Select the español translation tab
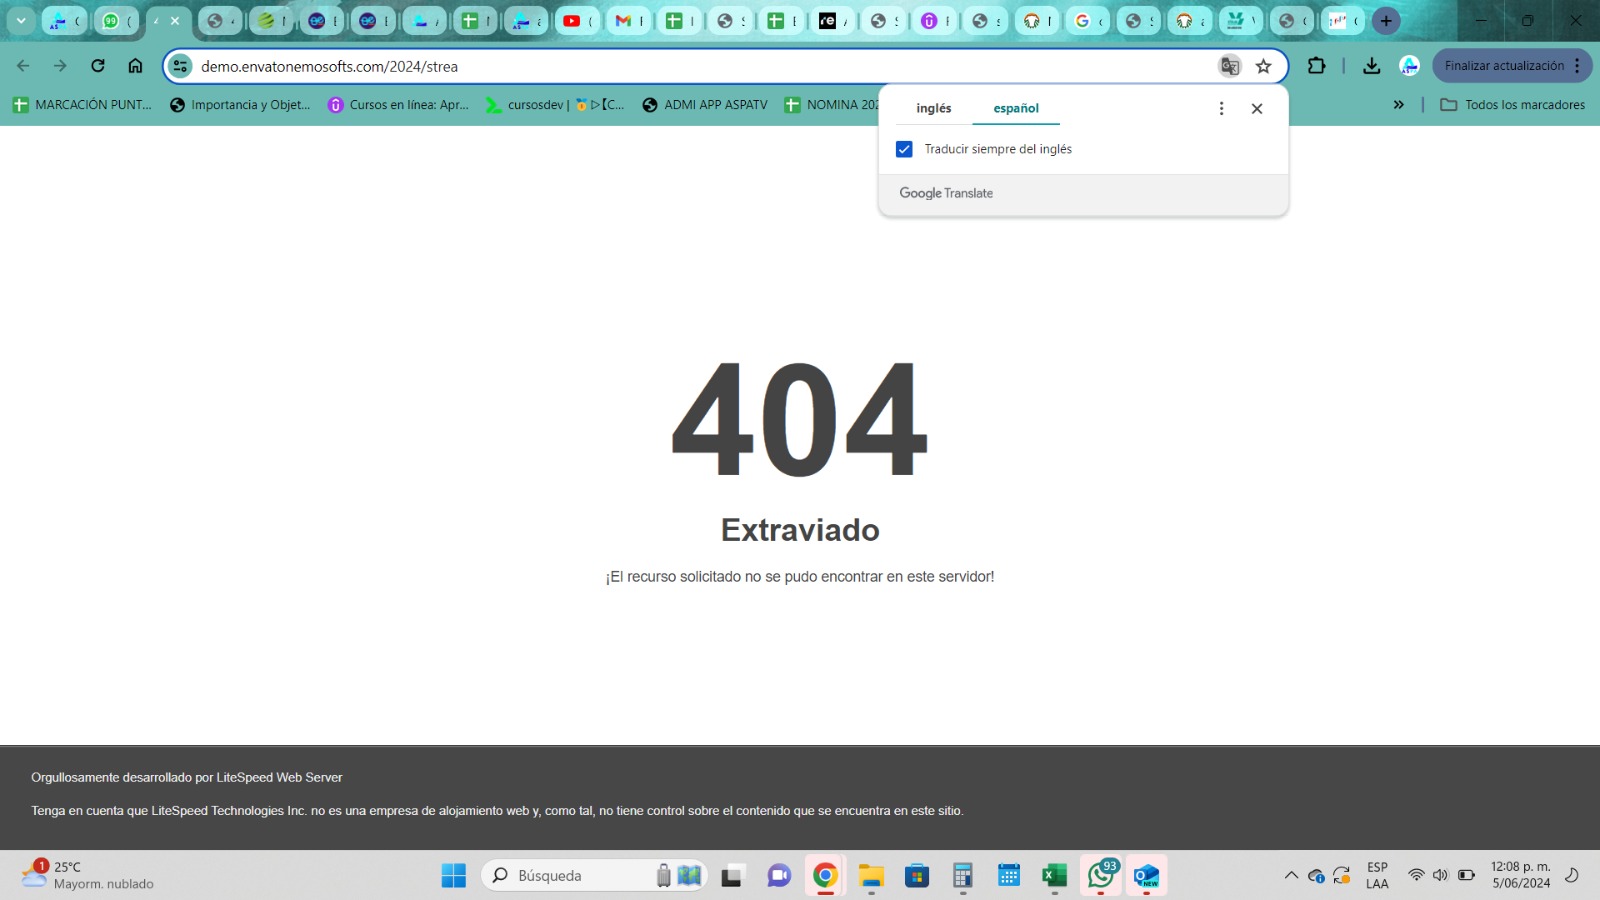This screenshot has width=1600, height=900. click(1016, 108)
